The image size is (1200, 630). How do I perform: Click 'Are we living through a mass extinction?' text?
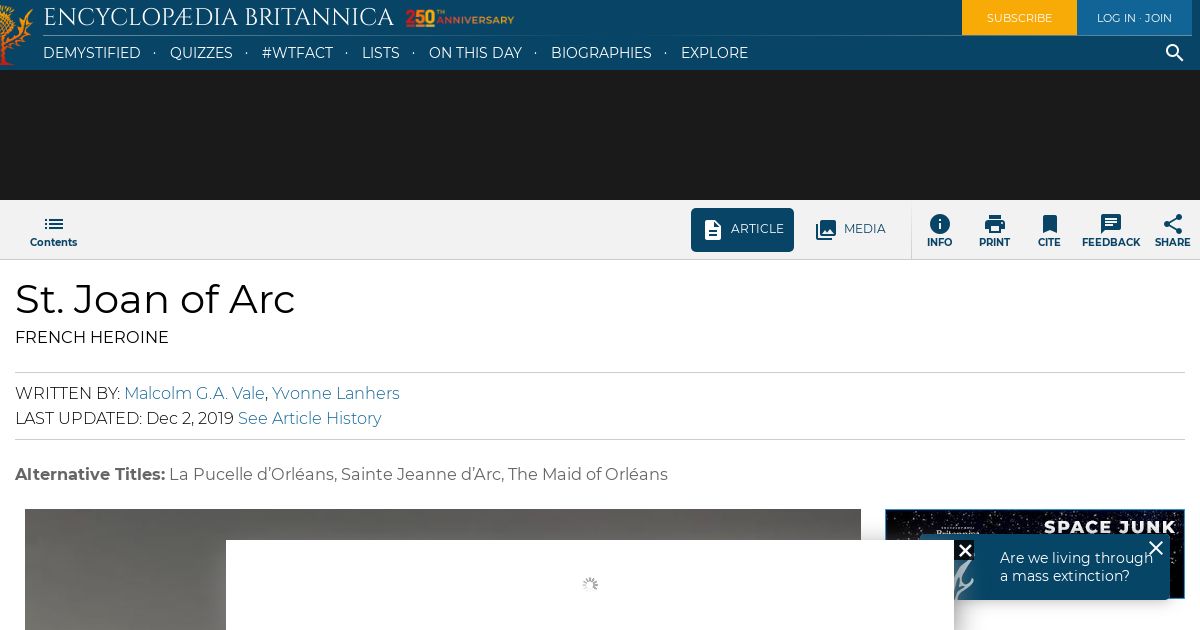tap(1075, 567)
